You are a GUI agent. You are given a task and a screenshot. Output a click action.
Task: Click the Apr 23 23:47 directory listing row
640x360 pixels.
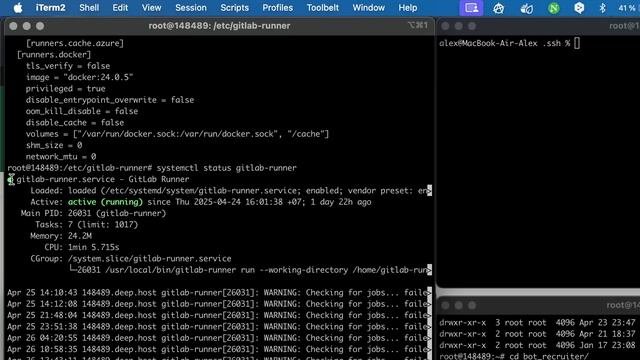537,322
